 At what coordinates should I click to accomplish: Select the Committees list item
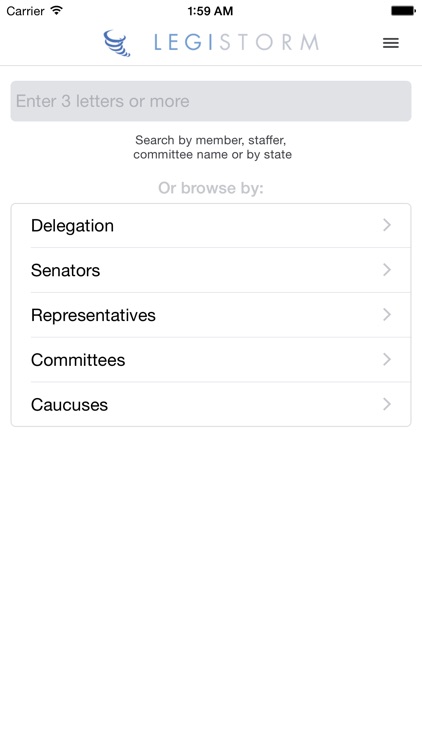point(211,360)
